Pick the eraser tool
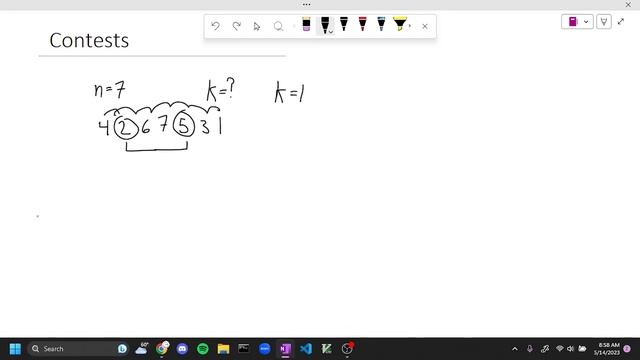 [306, 24]
